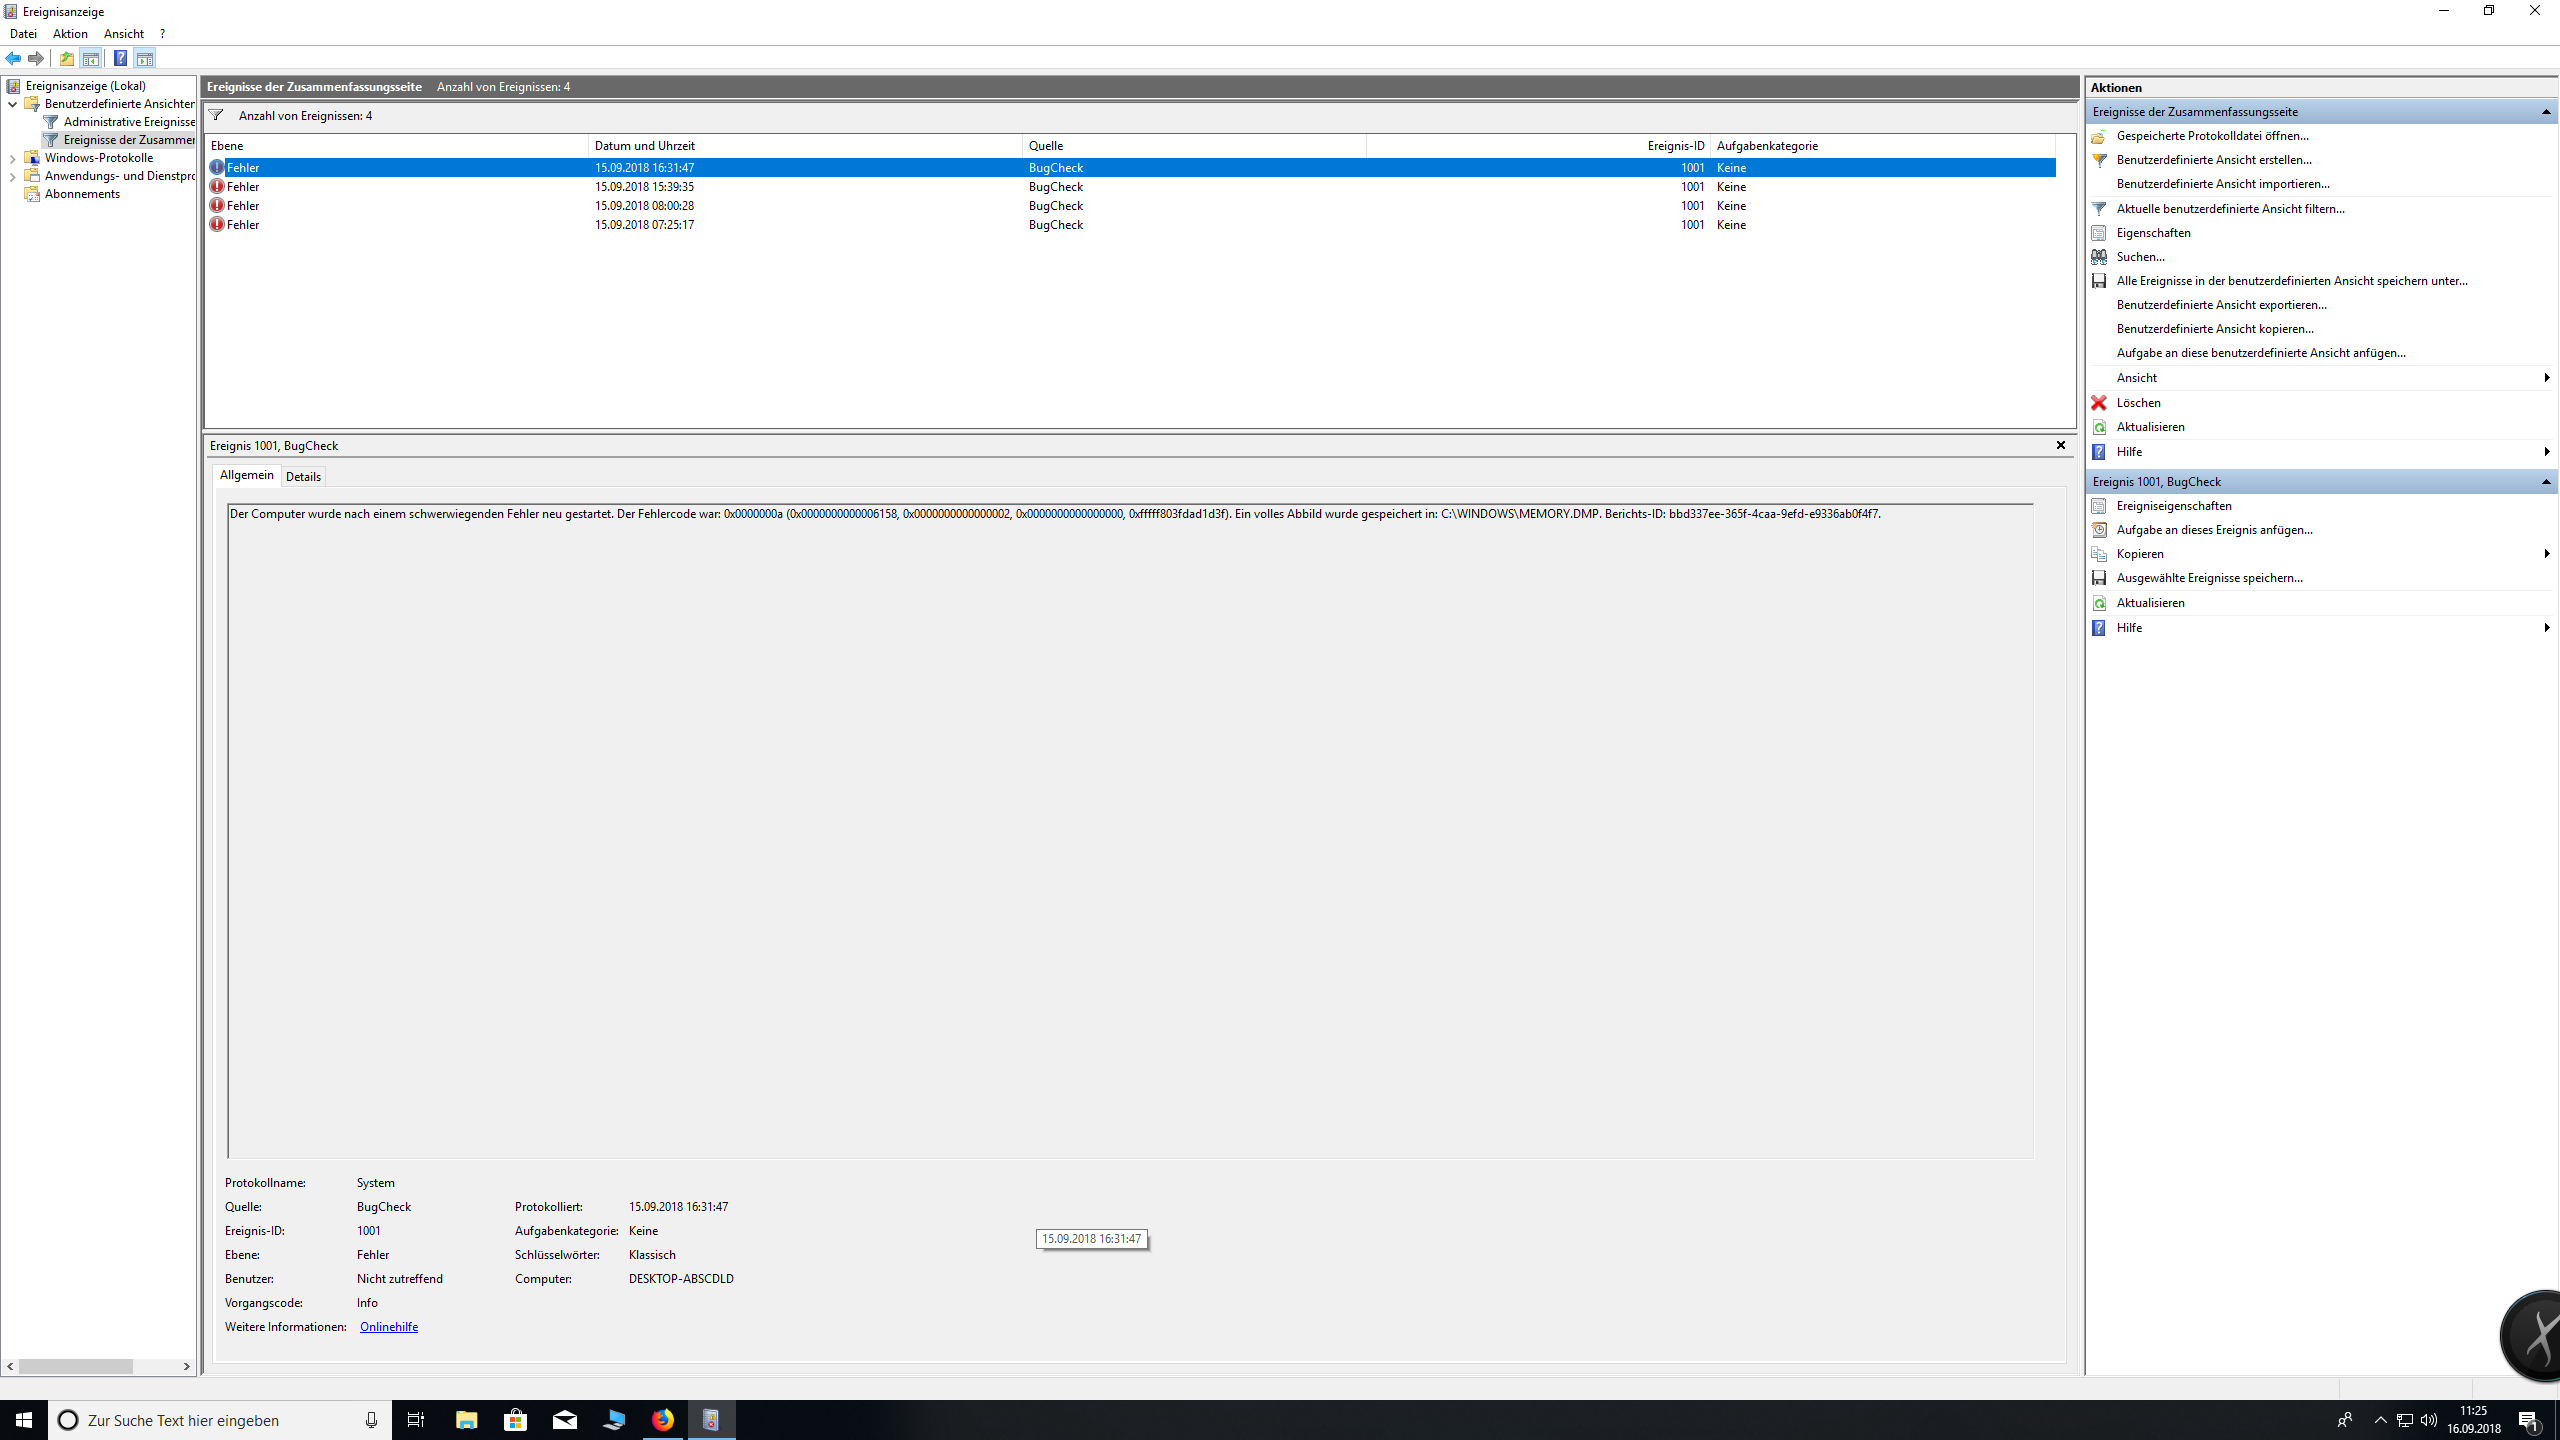This screenshot has width=2560, height=1440.
Task: Click the back arrow toolbar icon
Action: pyautogui.click(x=13, y=58)
